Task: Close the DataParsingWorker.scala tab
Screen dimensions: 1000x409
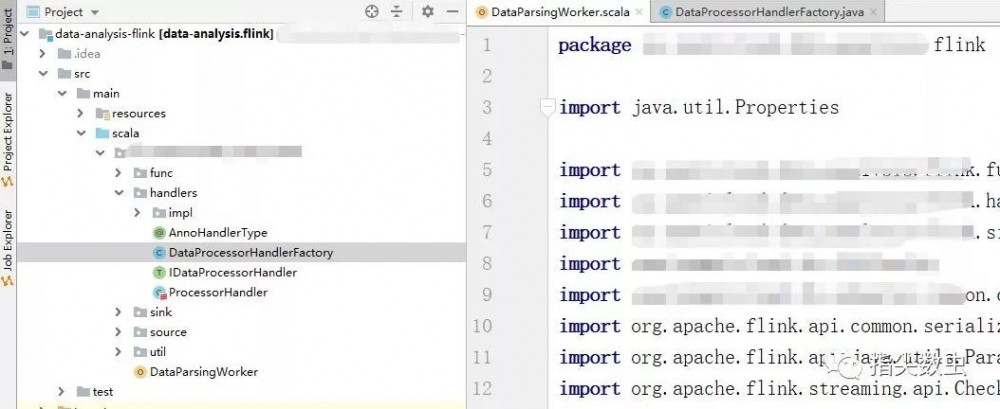Action: click(x=639, y=12)
